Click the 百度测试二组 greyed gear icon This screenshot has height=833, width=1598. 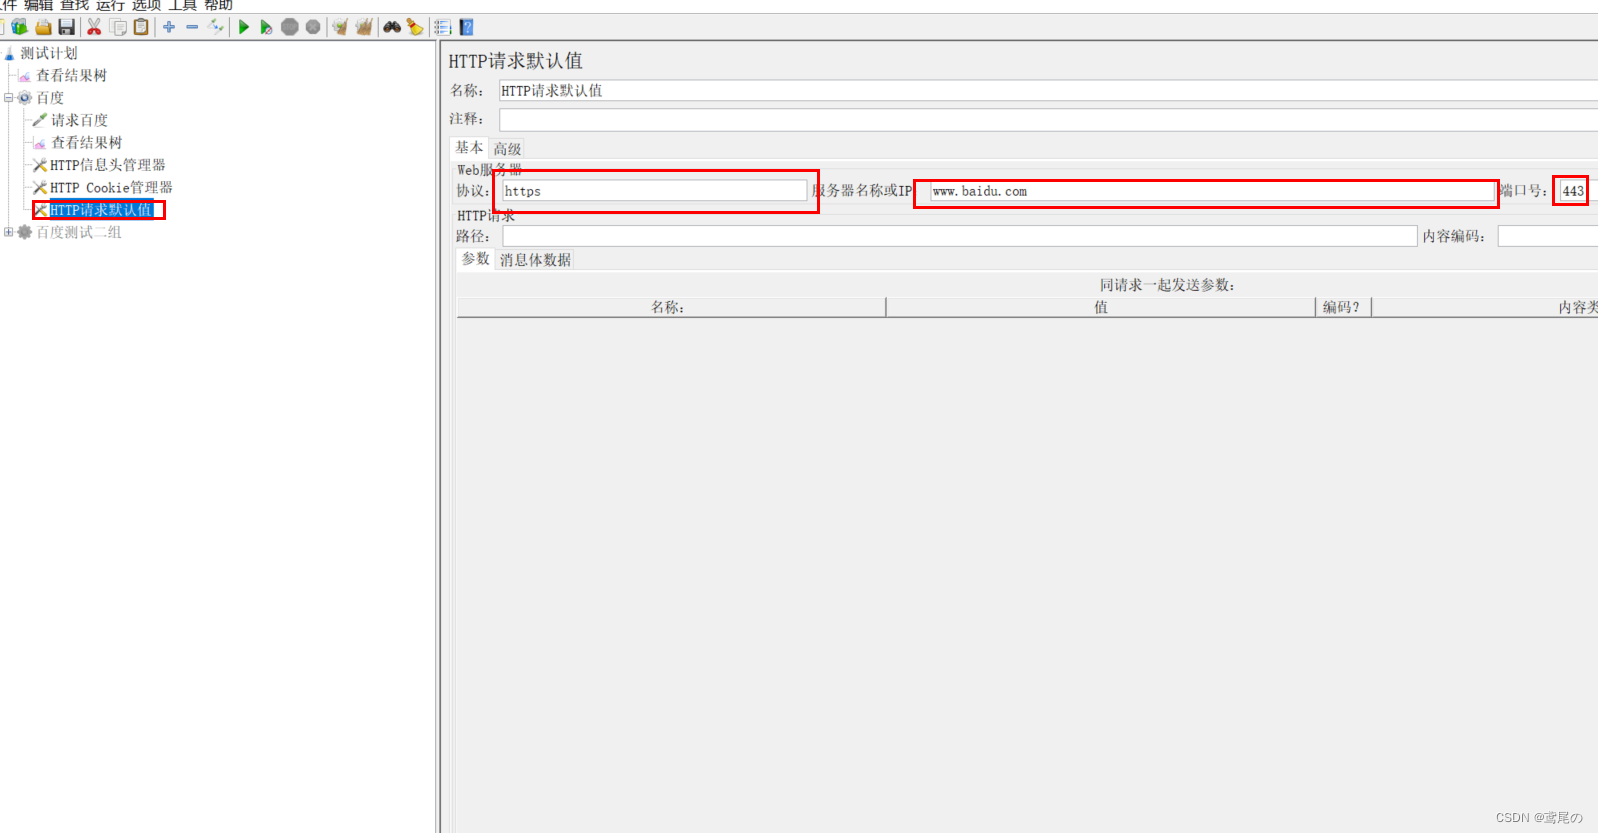tap(25, 232)
